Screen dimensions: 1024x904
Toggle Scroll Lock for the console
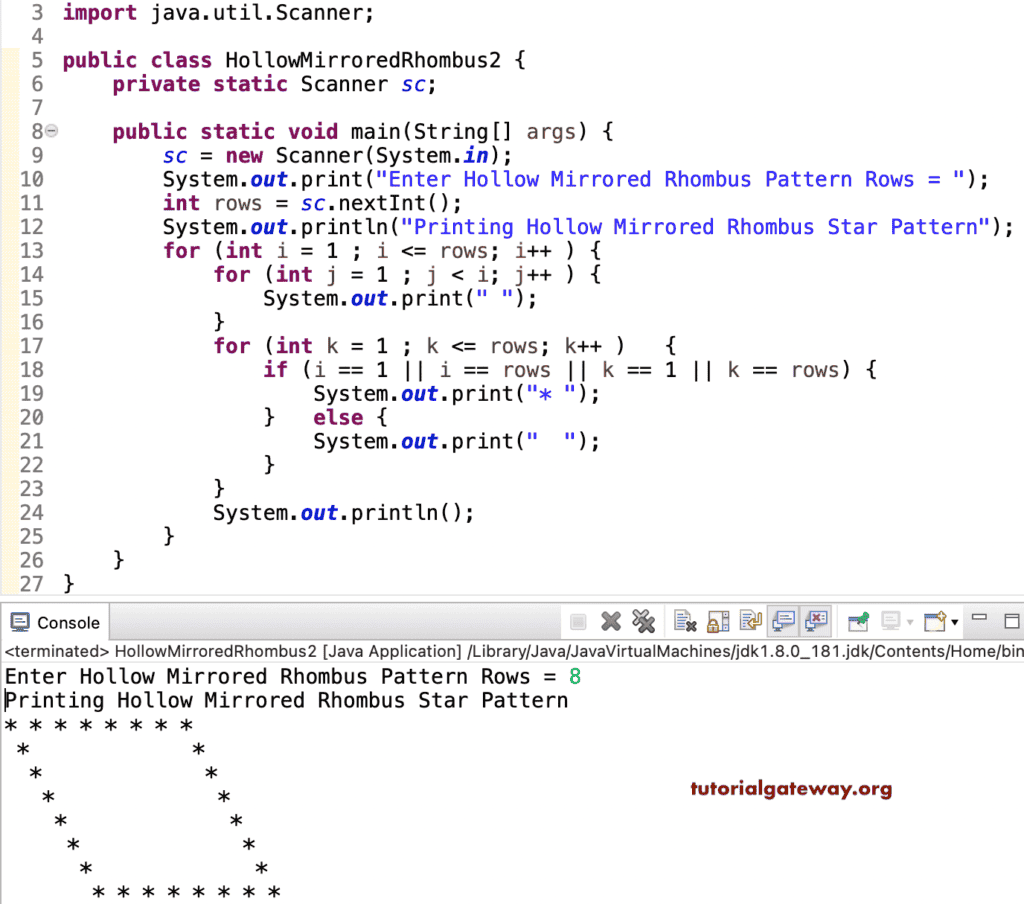[x=718, y=620]
